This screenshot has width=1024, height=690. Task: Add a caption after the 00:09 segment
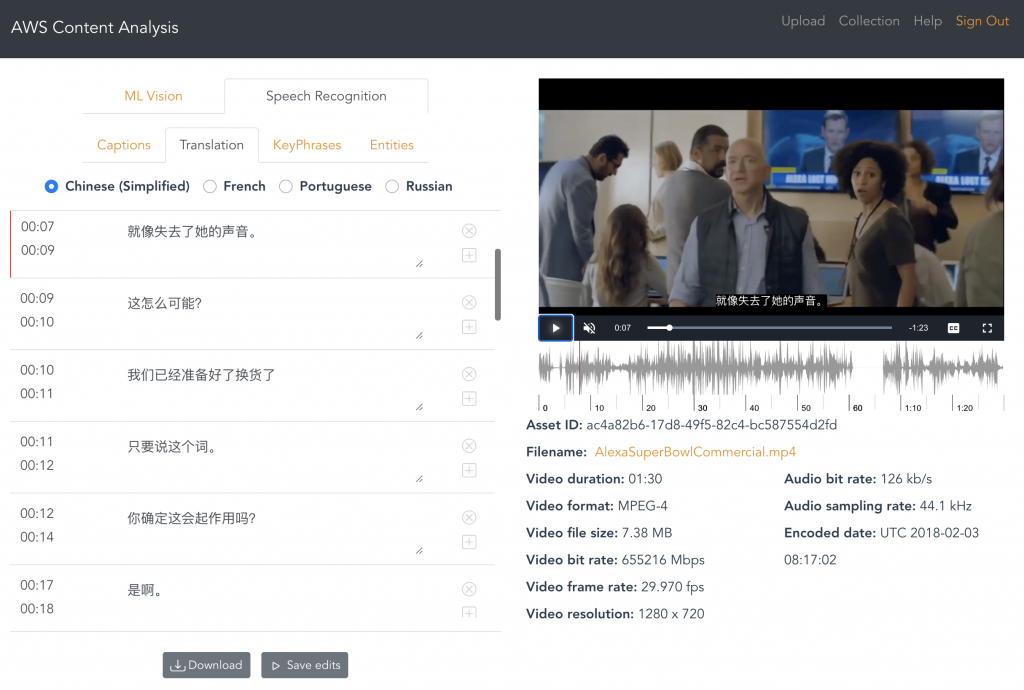click(x=469, y=327)
